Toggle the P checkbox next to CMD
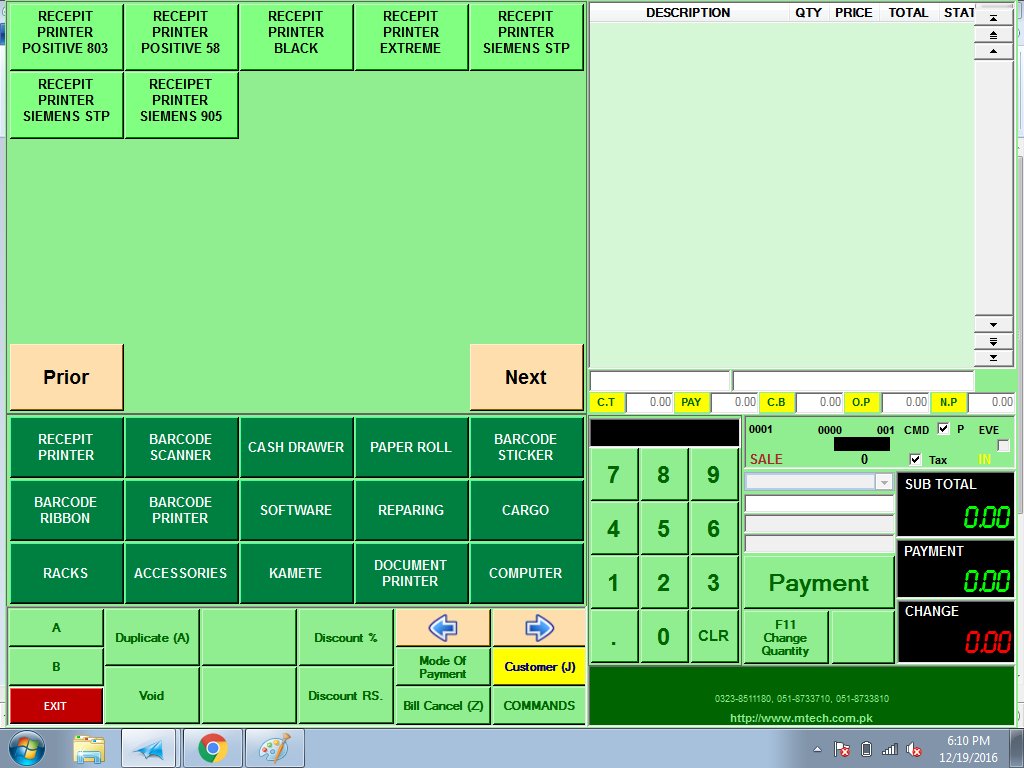Screen dimensions: 1024x768 (x=943, y=429)
